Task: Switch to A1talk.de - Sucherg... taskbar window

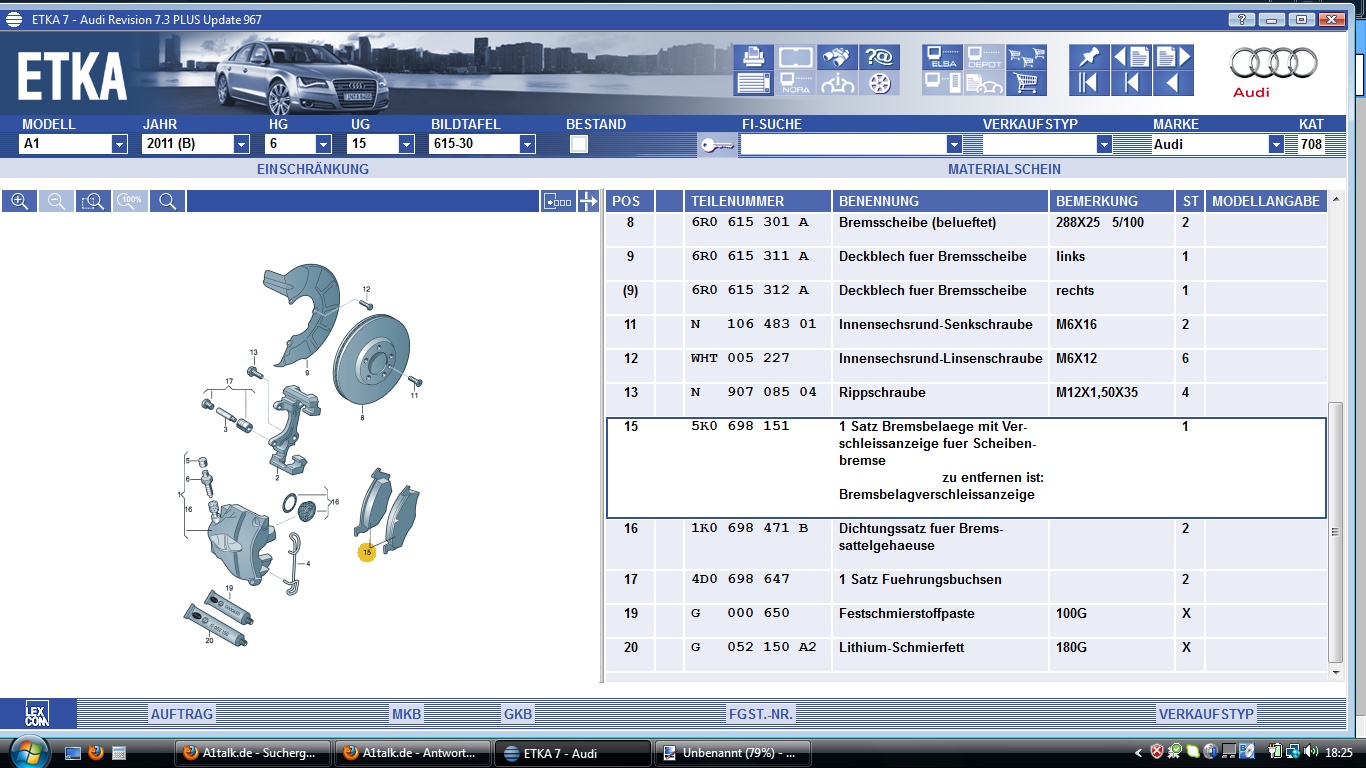Action: tap(251, 753)
